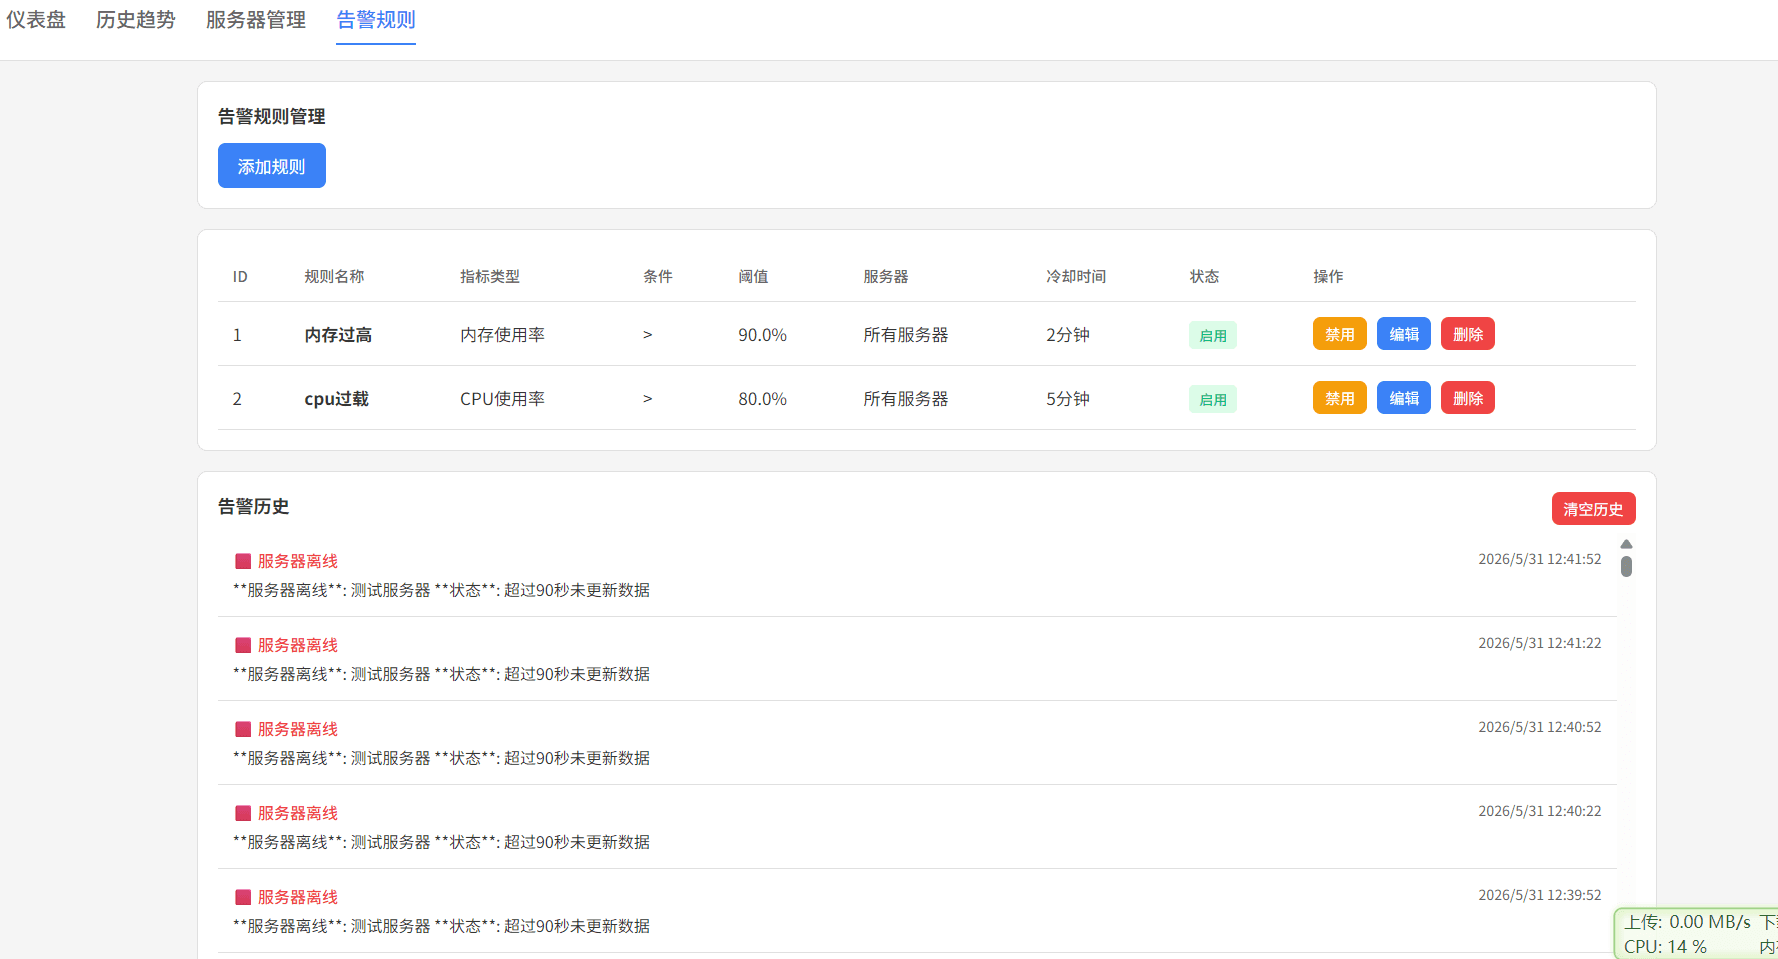Disable the cpu过载 rule with 禁用
Image resolution: width=1778 pixels, height=959 pixels.
[x=1340, y=398]
